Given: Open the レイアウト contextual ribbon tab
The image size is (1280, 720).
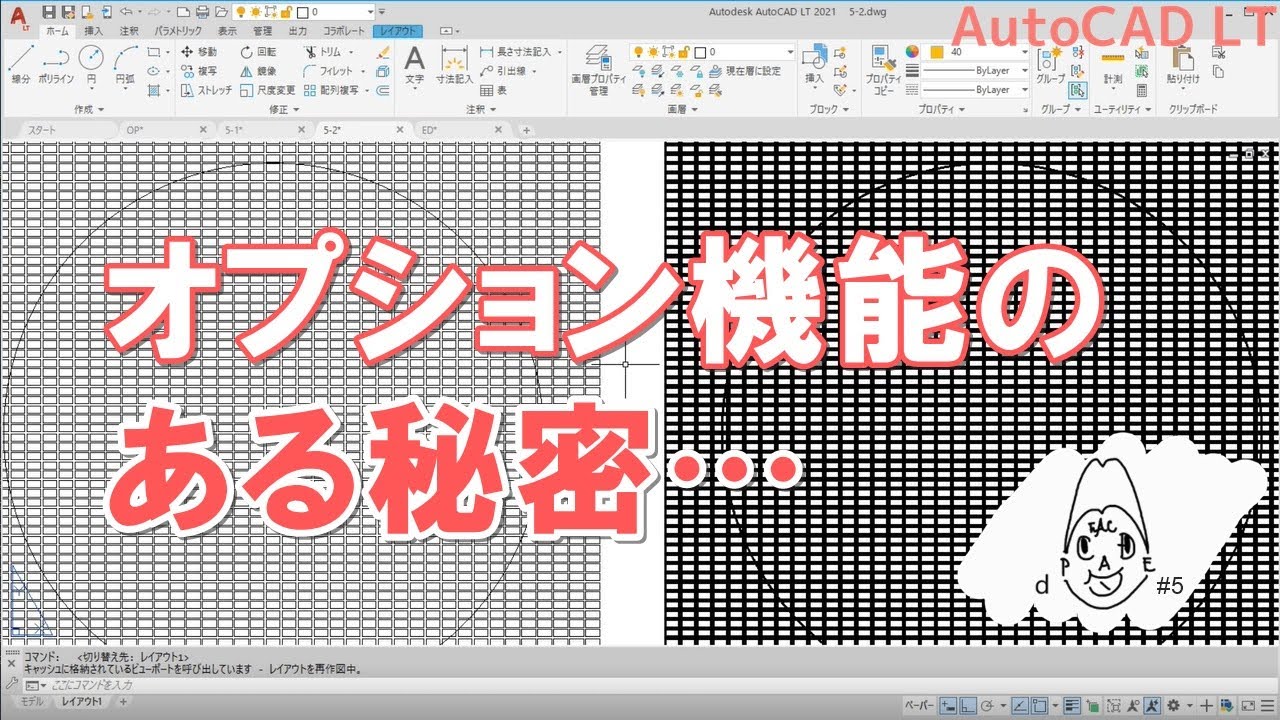Looking at the screenshot, I should coord(398,31).
